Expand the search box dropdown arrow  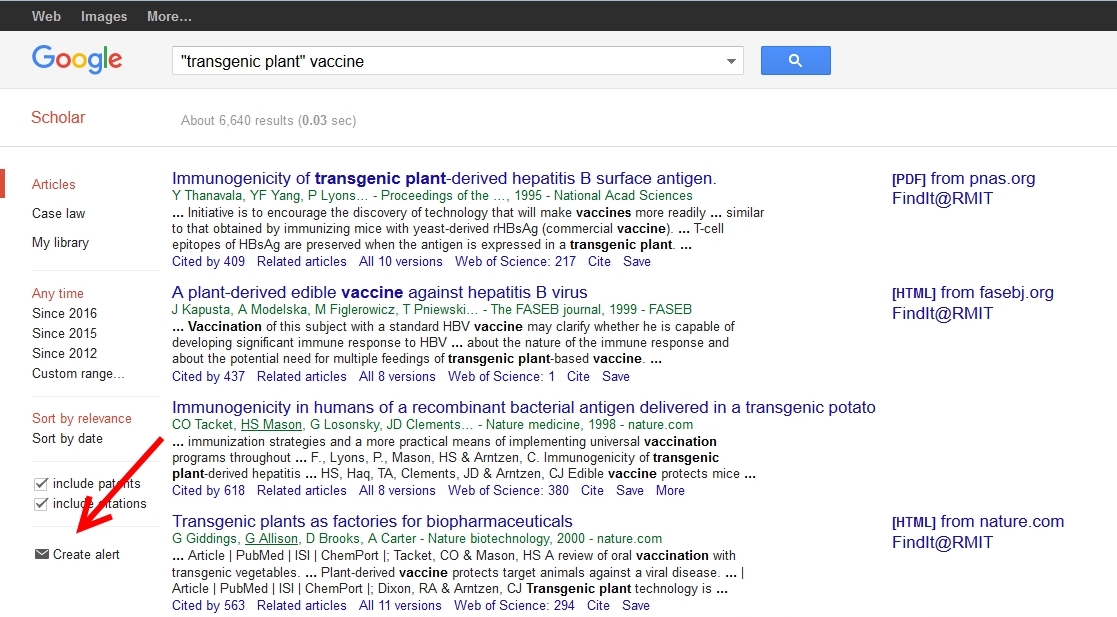[x=731, y=61]
